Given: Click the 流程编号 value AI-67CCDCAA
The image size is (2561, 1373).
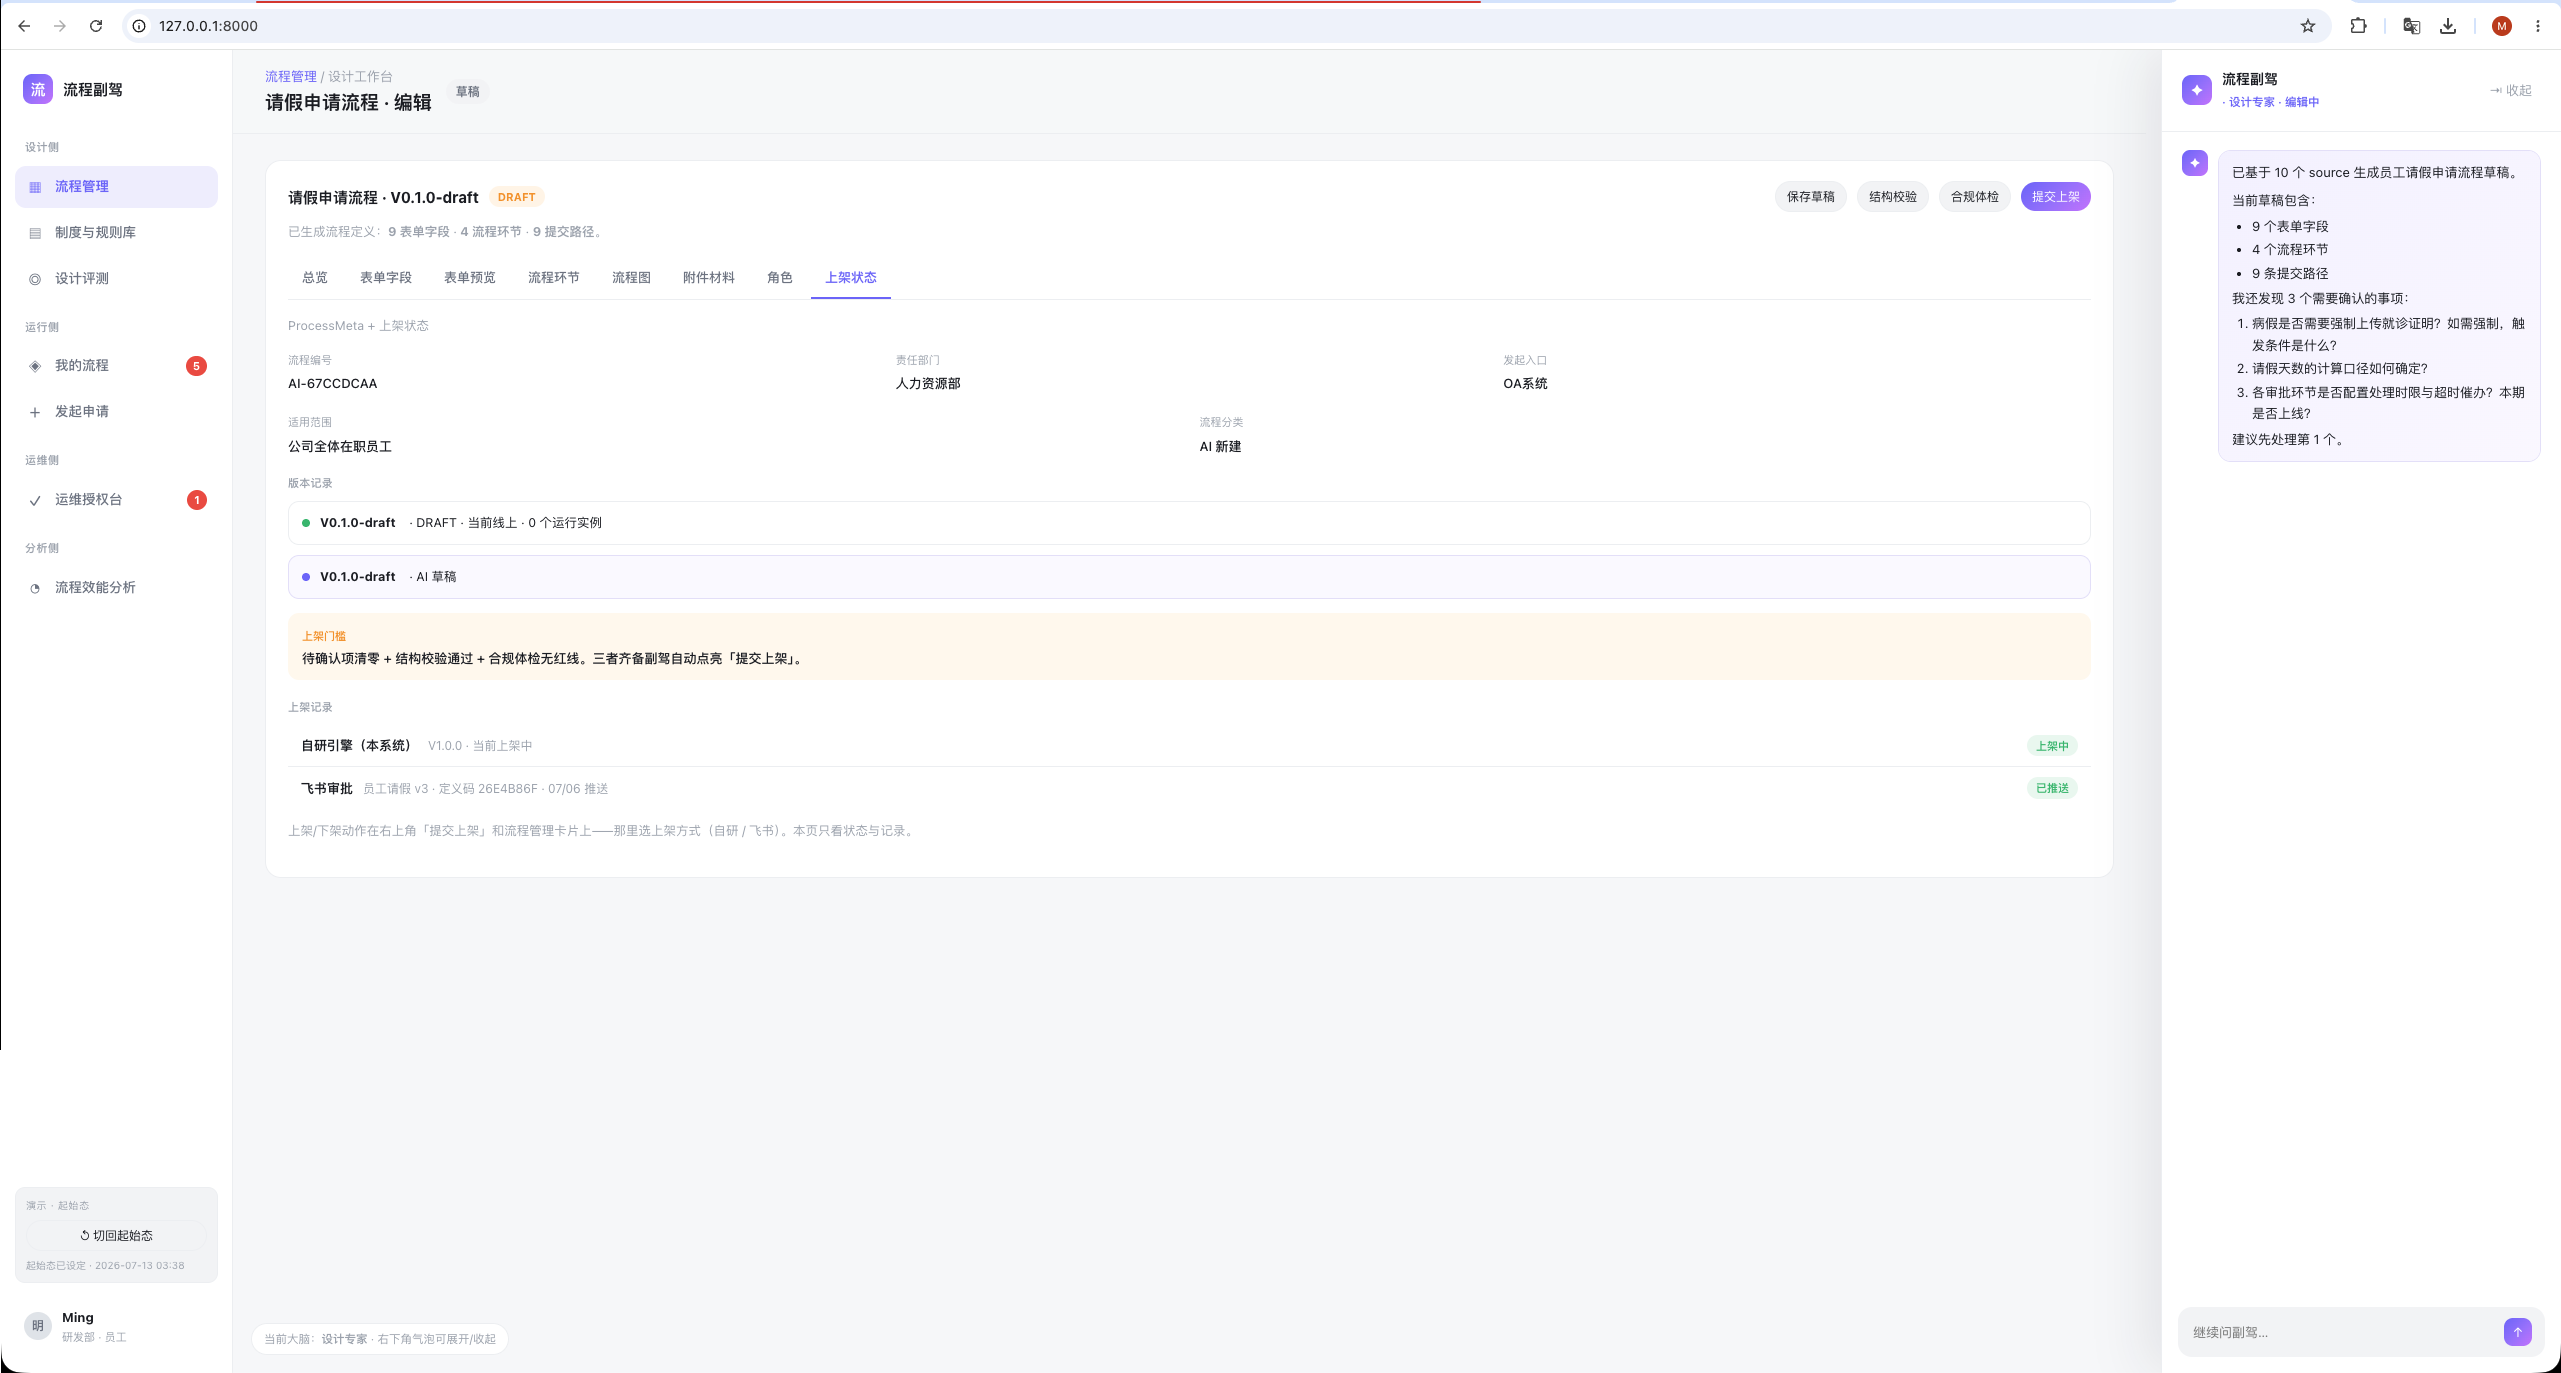Looking at the screenshot, I should coord(333,384).
